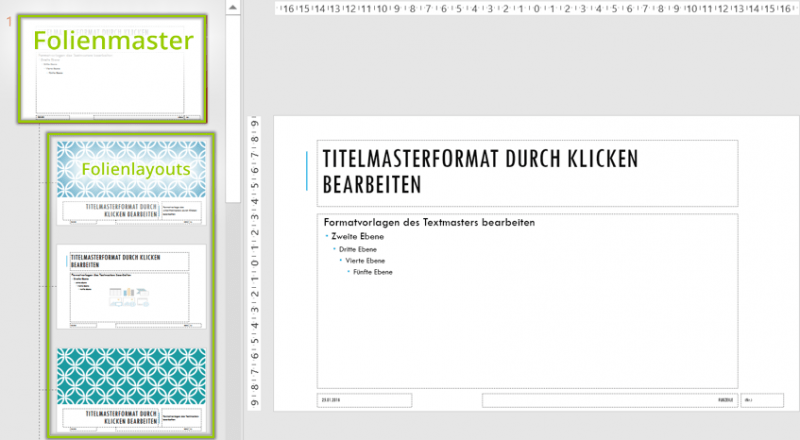Click the 'Vierte Ebene' bullet line
The width and height of the screenshot is (800, 440).
pyautogui.click(x=365, y=260)
